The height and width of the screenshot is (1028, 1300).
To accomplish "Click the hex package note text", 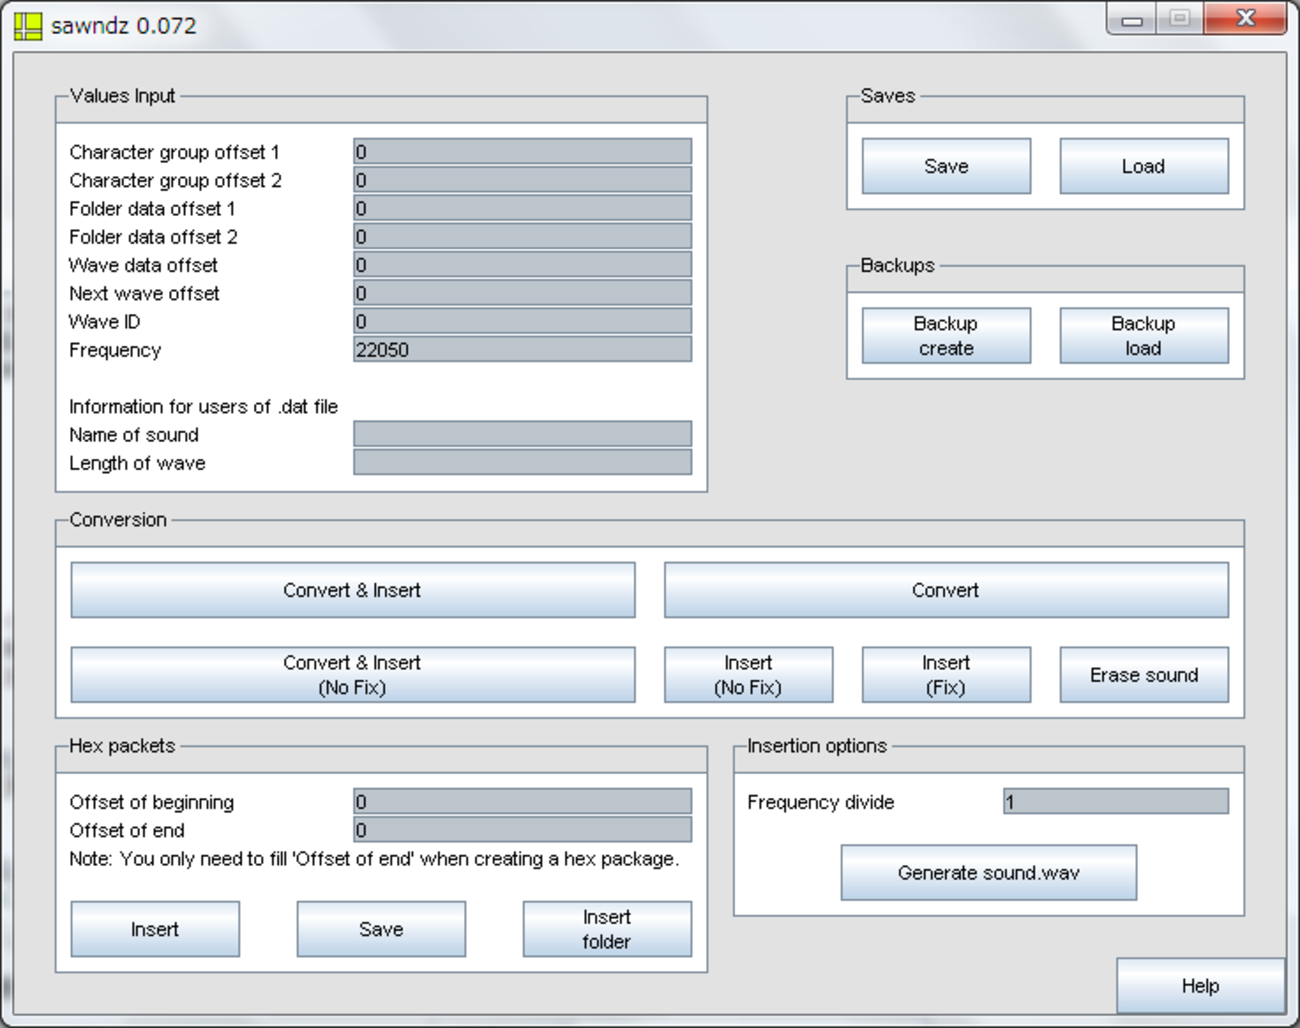I will pos(374,859).
